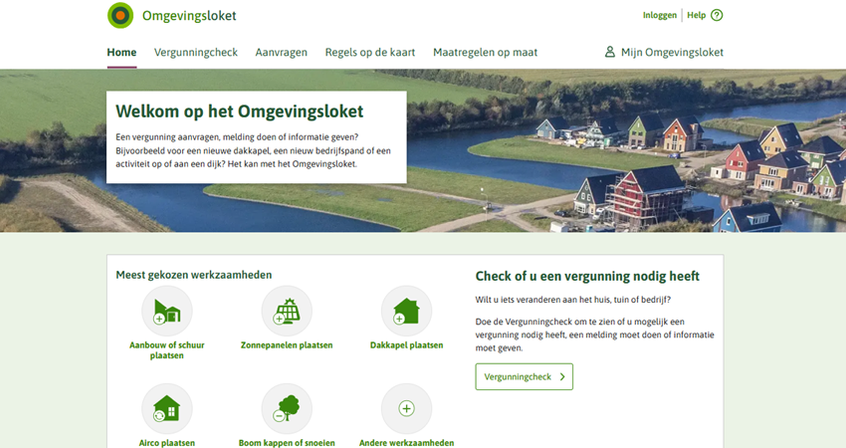
Task: Pick the Airco plaatsen icon
Action: (x=167, y=408)
